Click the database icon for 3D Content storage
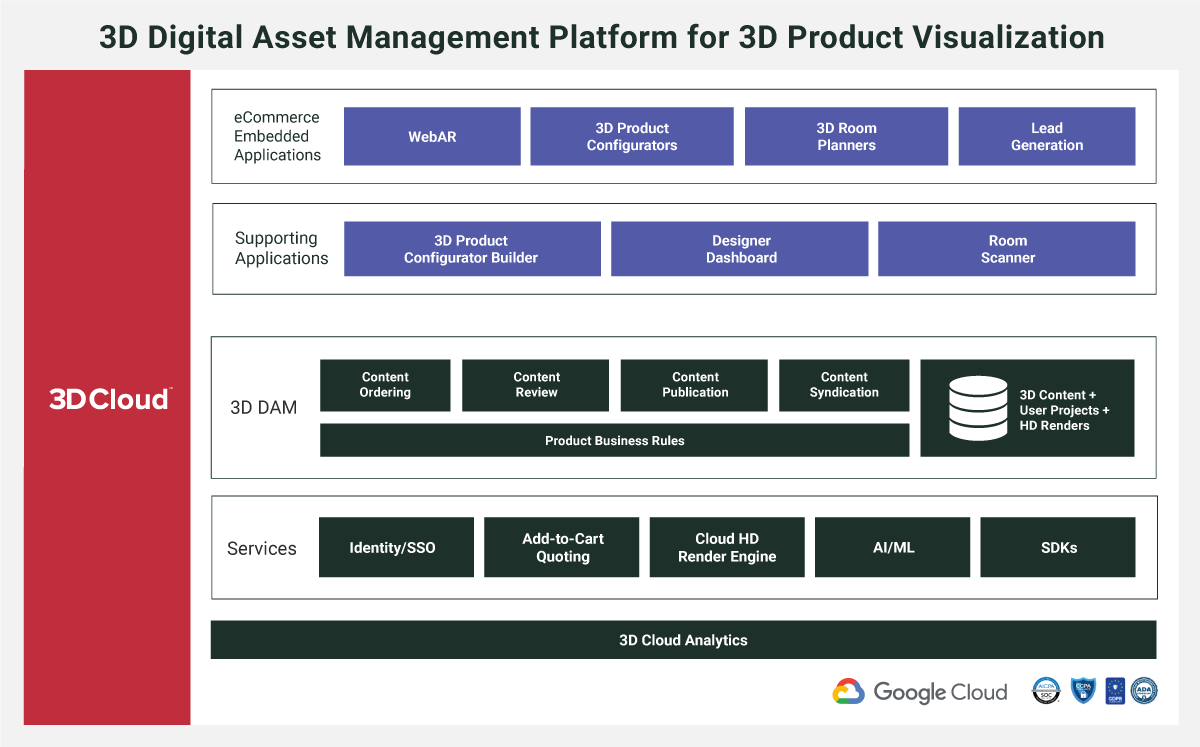The image size is (1200, 747). point(978,407)
